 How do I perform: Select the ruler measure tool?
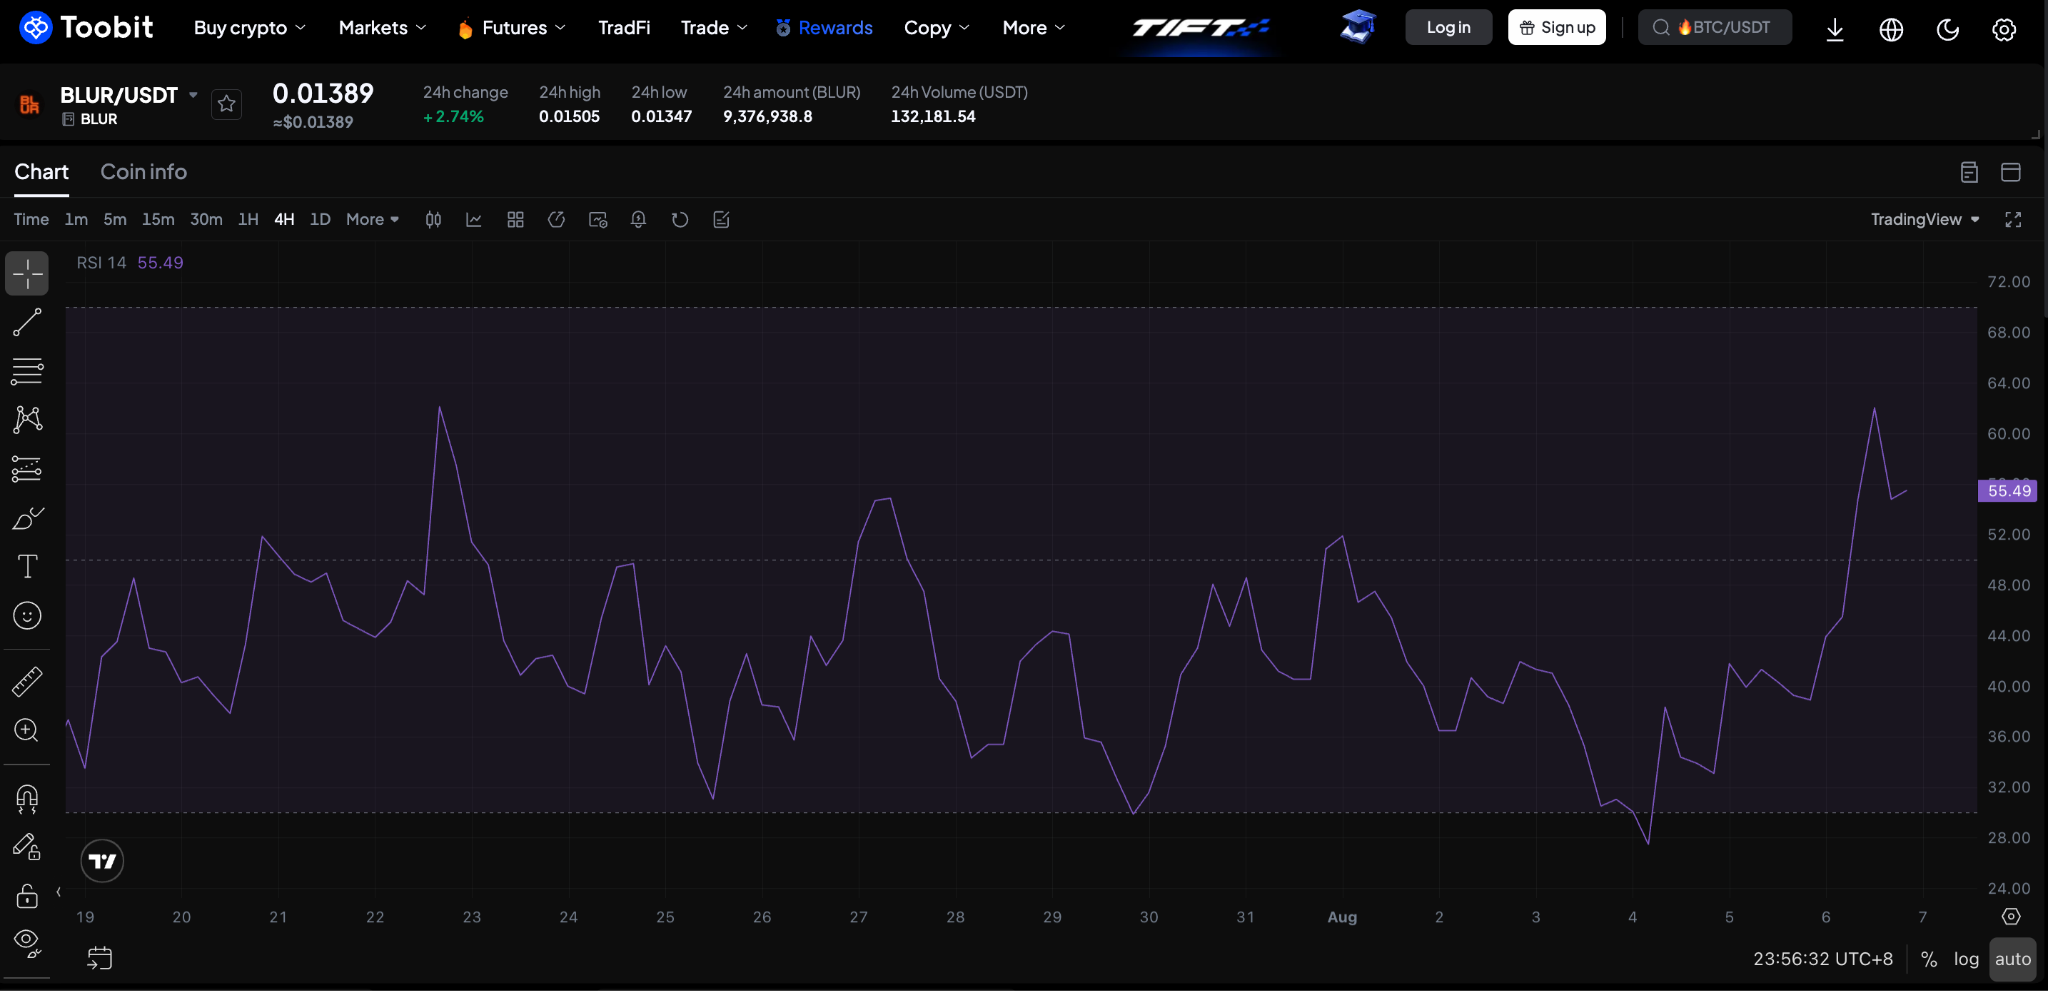[x=27, y=682]
